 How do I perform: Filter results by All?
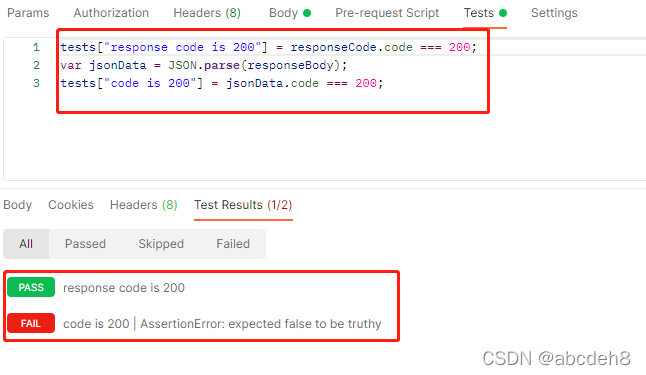pyautogui.click(x=26, y=244)
